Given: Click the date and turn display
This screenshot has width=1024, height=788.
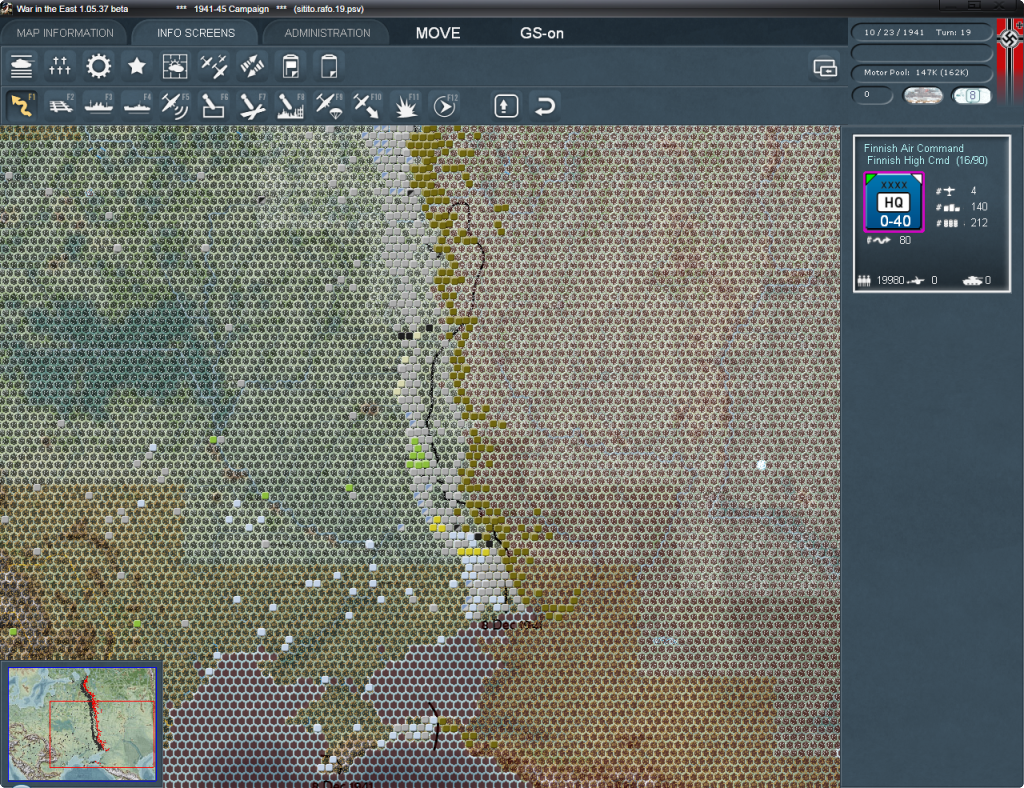Looking at the screenshot, I should point(921,32).
